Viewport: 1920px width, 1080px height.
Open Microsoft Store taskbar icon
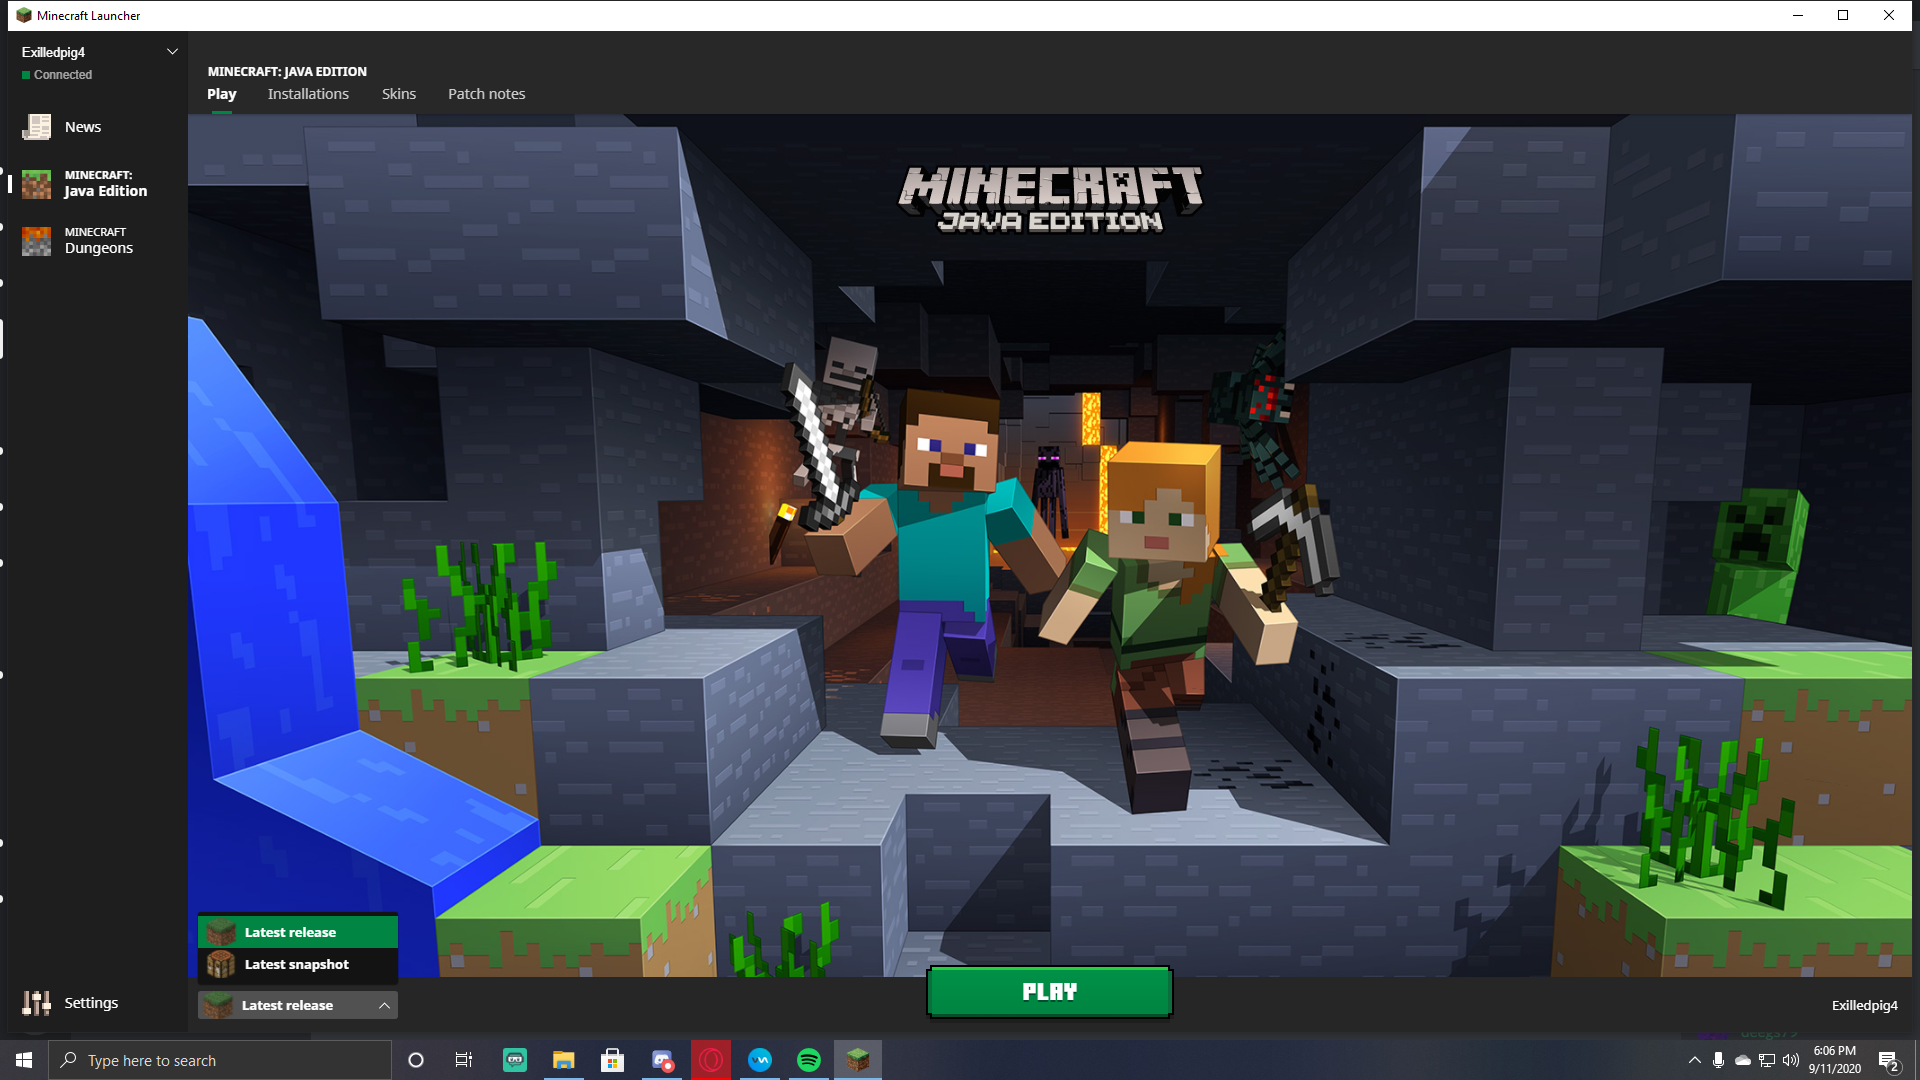click(613, 1060)
